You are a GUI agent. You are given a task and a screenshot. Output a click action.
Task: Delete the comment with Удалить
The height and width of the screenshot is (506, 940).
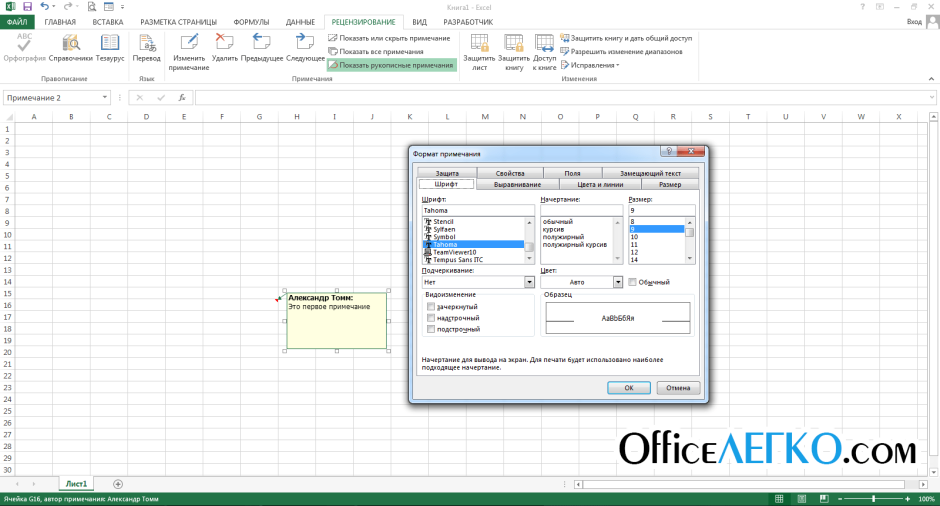[225, 47]
